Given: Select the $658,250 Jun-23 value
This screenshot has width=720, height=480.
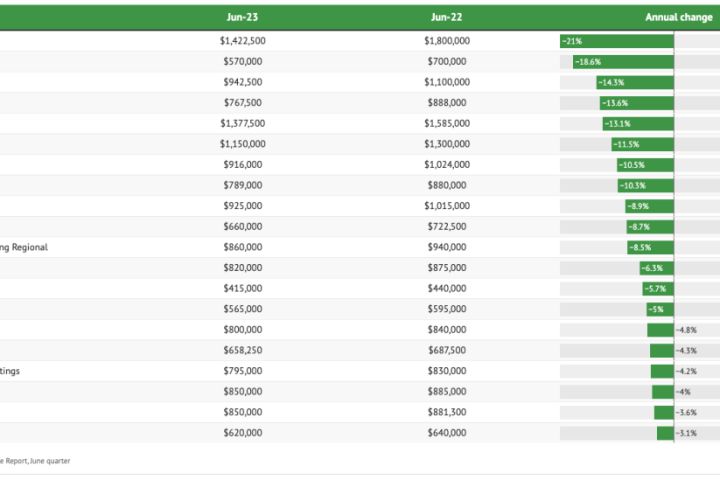Looking at the screenshot, I should tap(243, 350).
